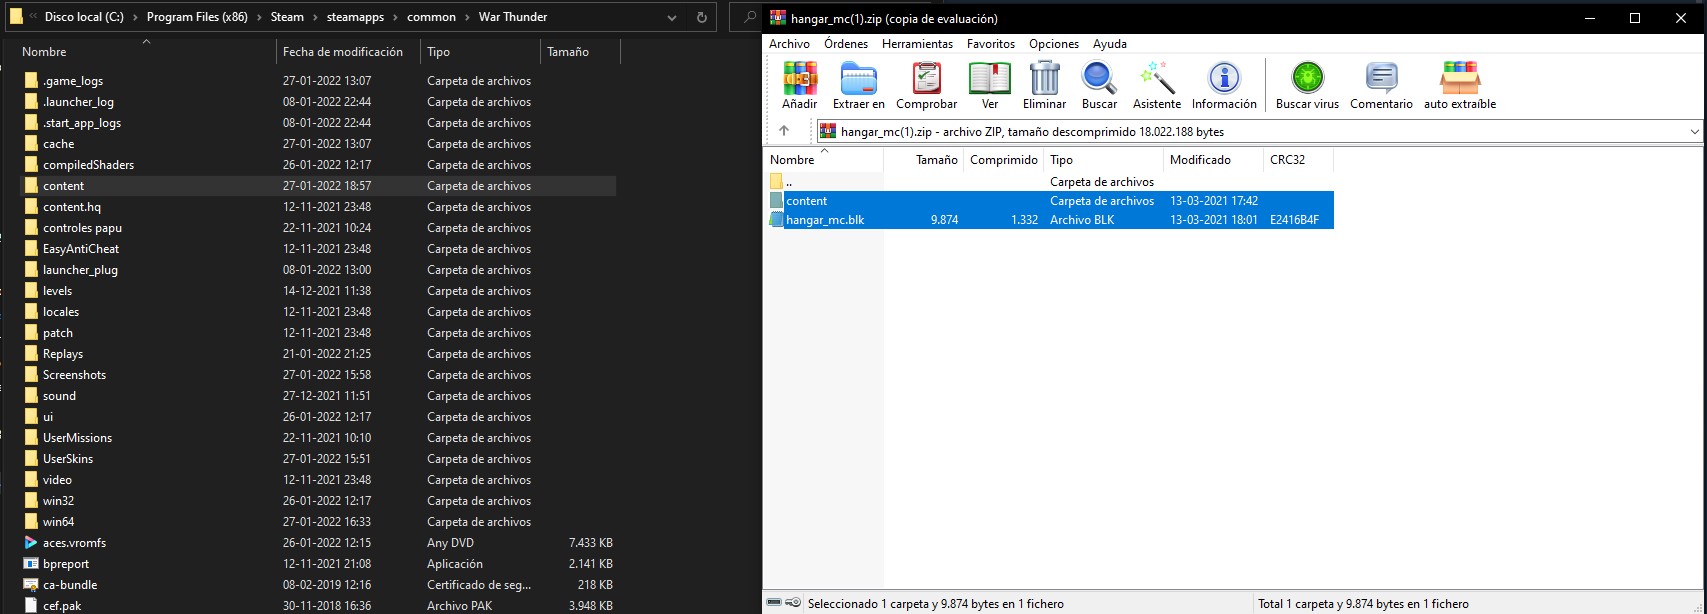Open the Órdenes menu
Screen dimensions: 1707x614
(x=846, y=44)
